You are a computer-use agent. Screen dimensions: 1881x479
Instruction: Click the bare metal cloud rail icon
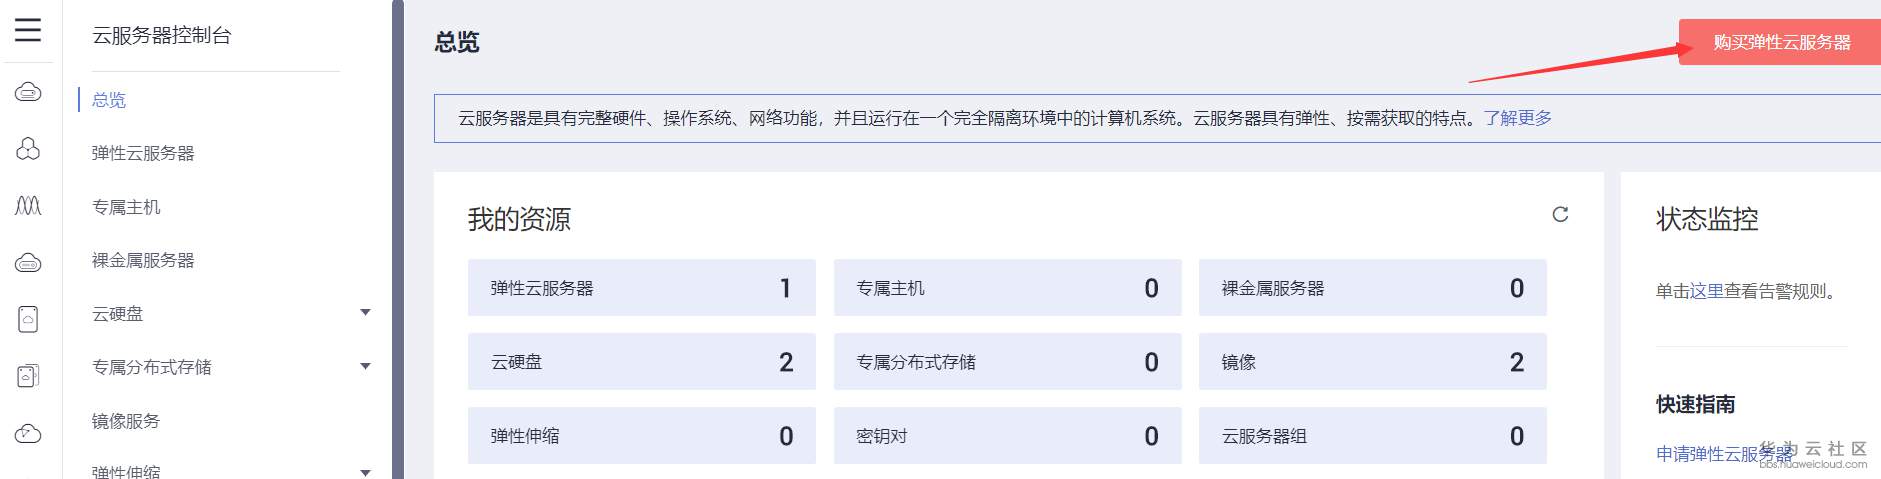[x=28, y=263]
